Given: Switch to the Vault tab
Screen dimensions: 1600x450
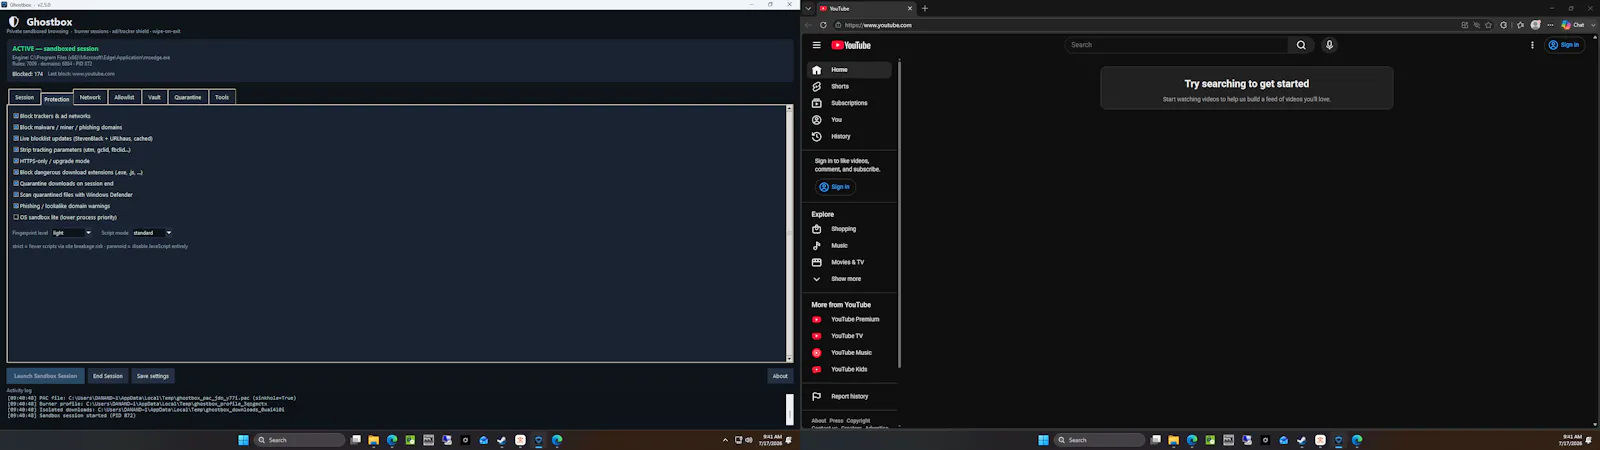Looking at the screenshot, I should click(154, 97).
